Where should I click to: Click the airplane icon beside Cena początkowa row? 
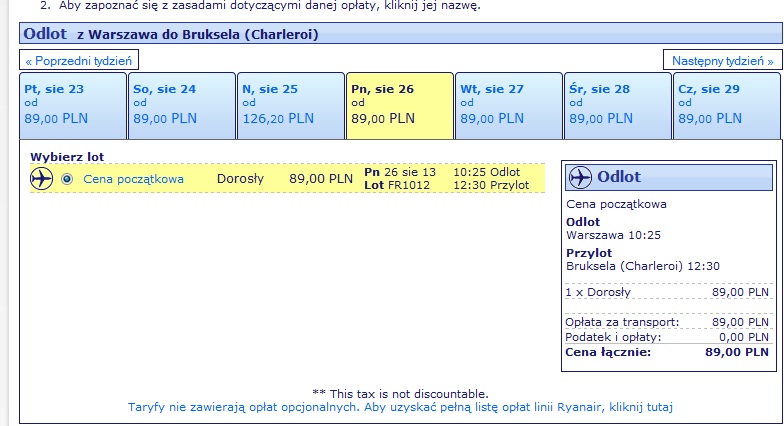(x=42, y=178)
